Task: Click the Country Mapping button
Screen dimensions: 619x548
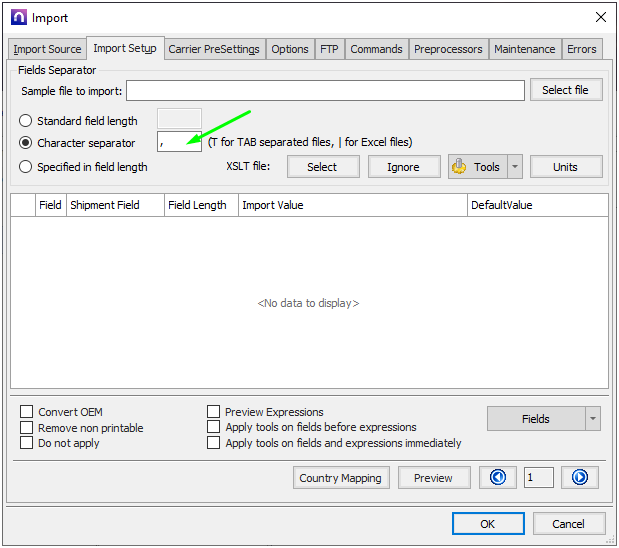Action: pos(340,478)
